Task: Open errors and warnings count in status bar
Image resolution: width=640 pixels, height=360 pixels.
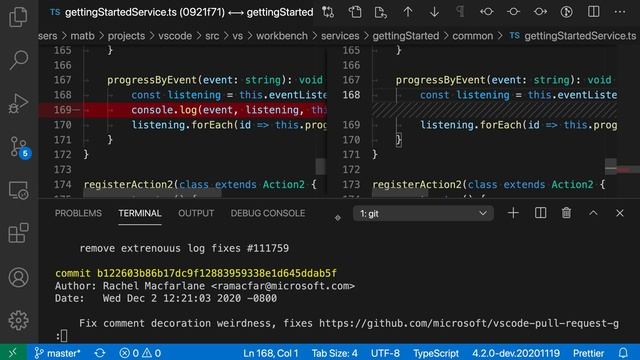Action: (x=140, y=353)
